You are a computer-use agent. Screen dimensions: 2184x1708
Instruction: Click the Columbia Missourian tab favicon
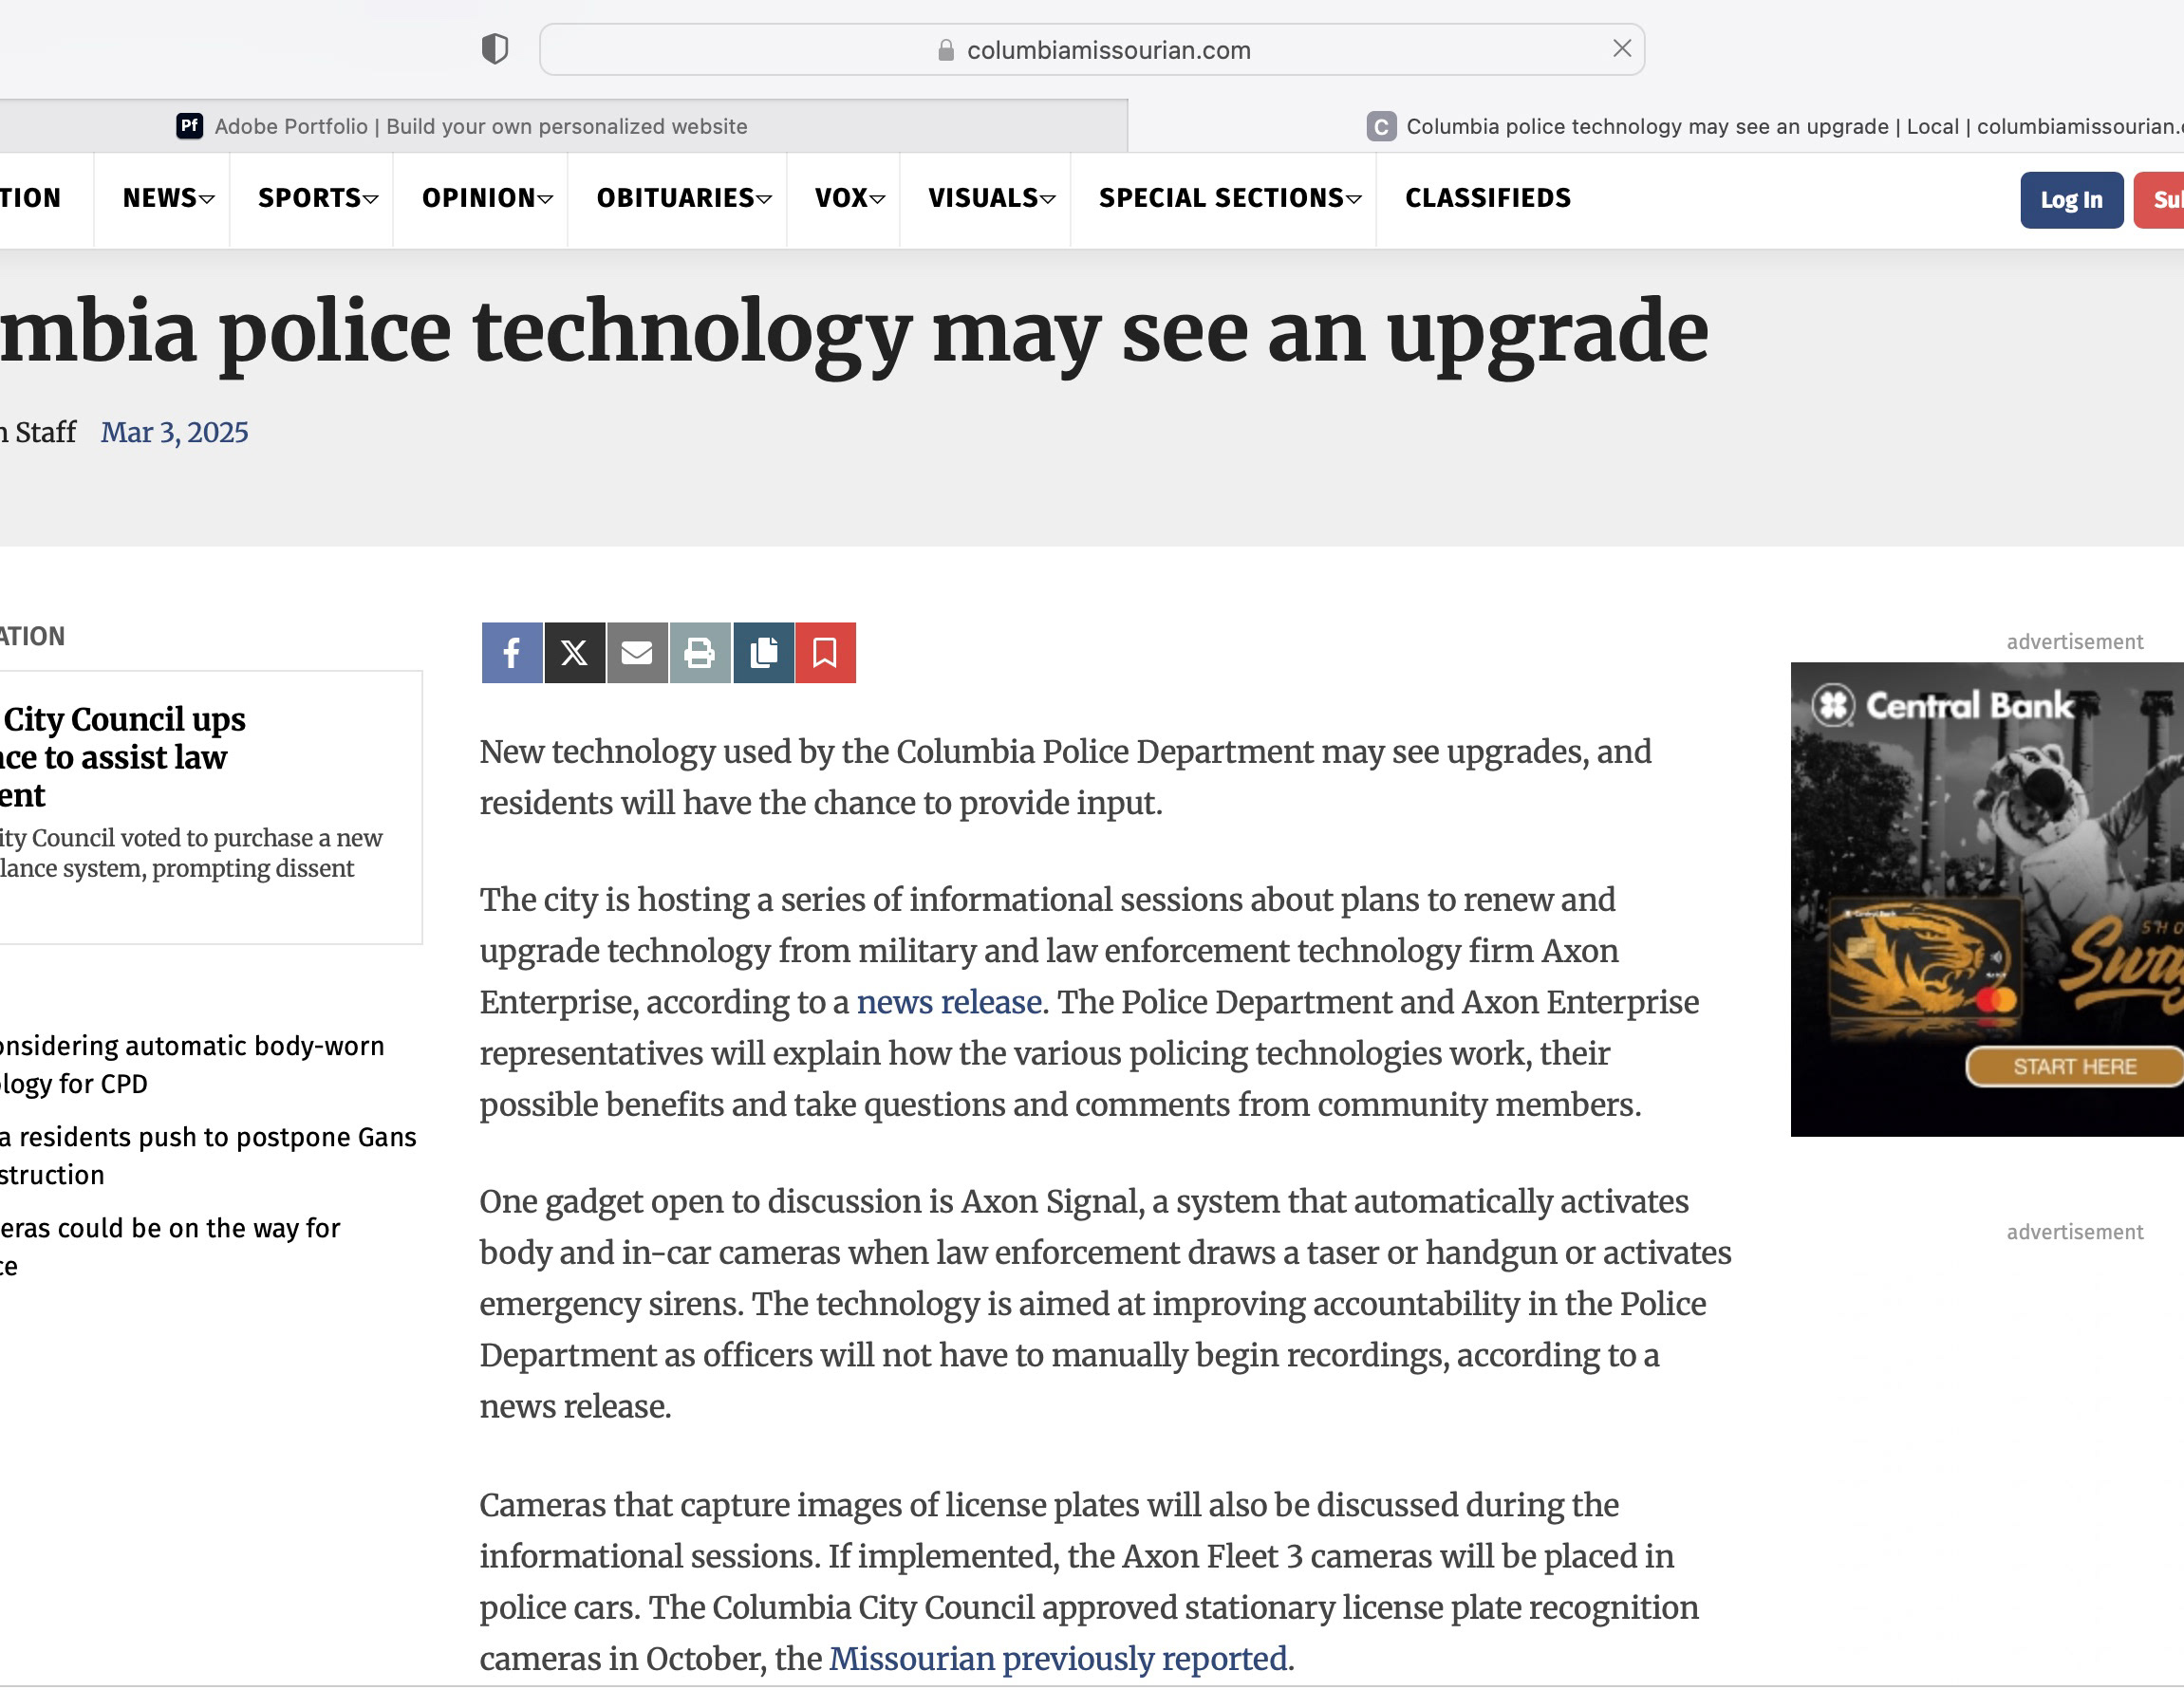[x=1381, y=126]
